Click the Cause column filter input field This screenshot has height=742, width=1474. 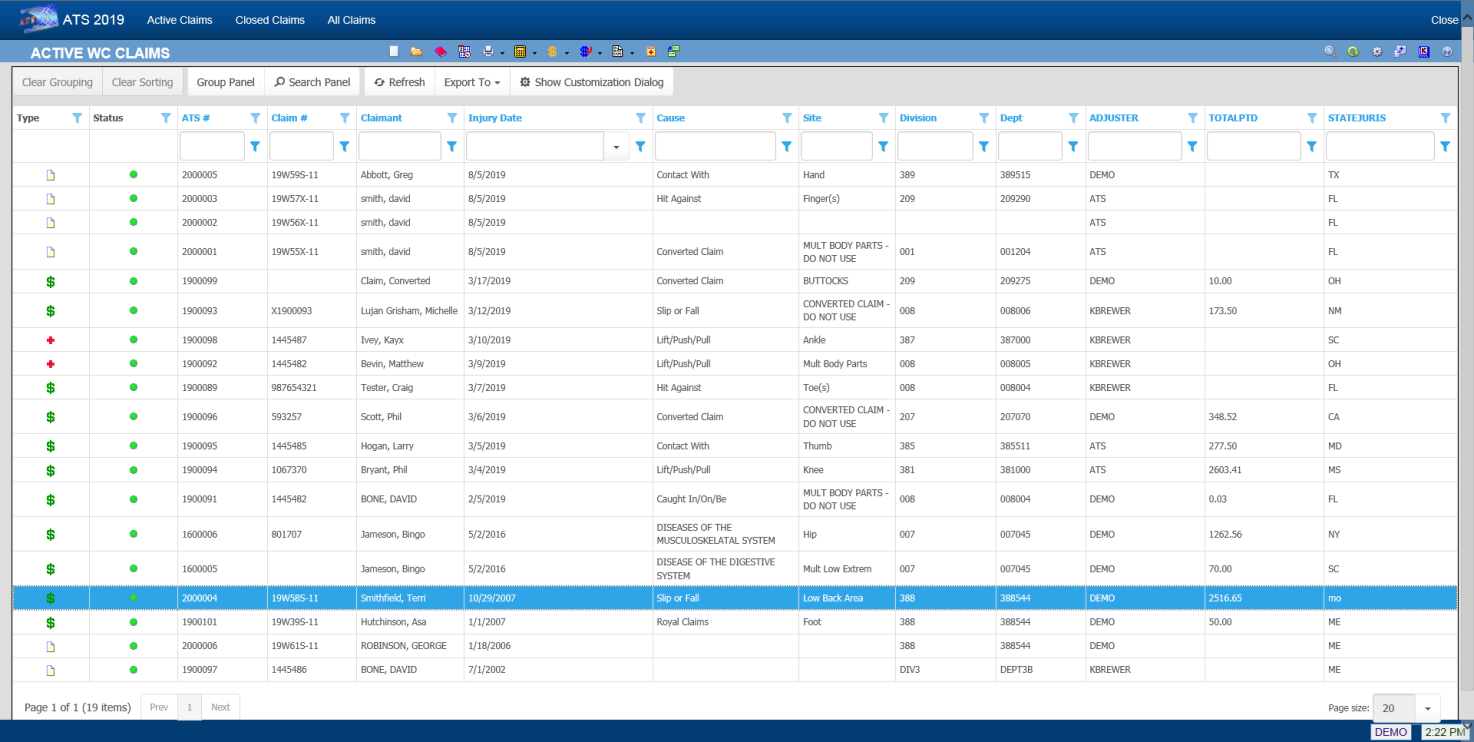click(715, 147)
